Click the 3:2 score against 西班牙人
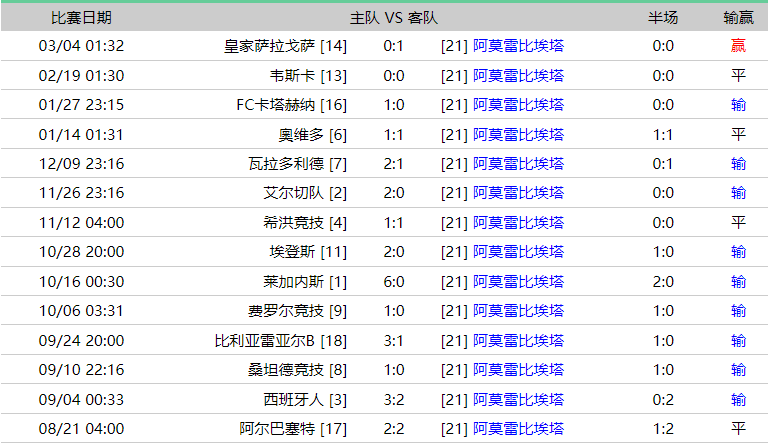Viewport: 768px width, 443px height. pyautogui.click(x=394, y=399)
